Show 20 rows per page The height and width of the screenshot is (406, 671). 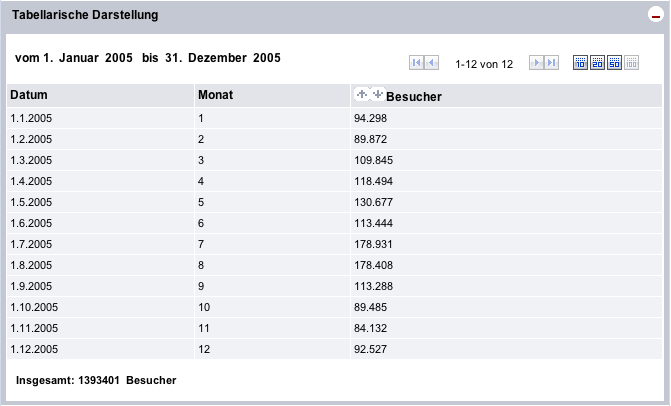tap(597, 63)
